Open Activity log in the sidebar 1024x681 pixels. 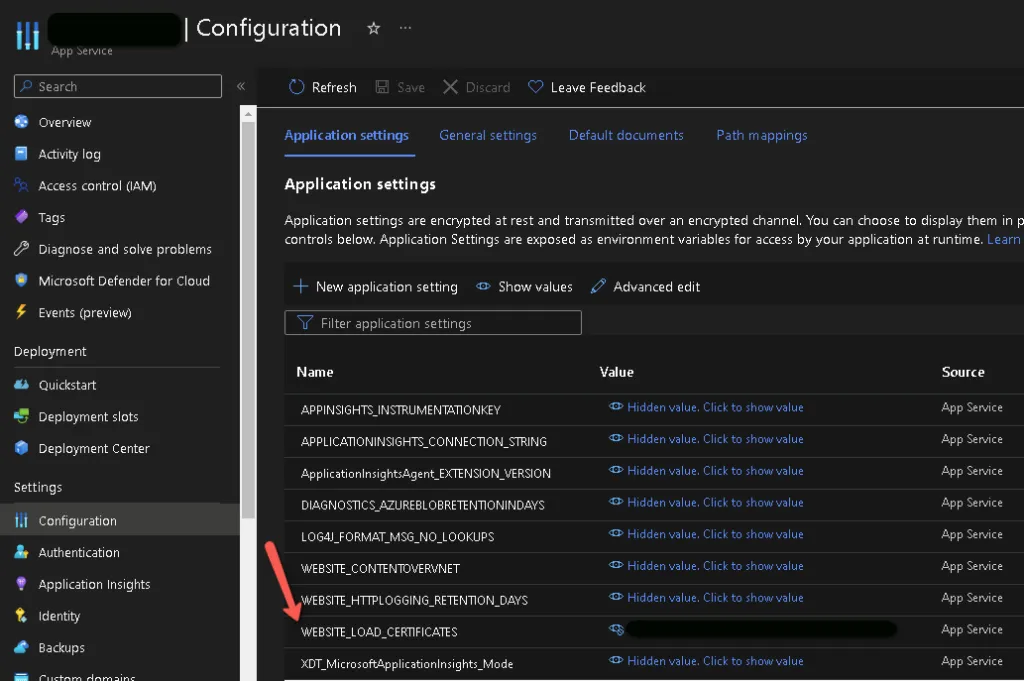tap(69, 154)
